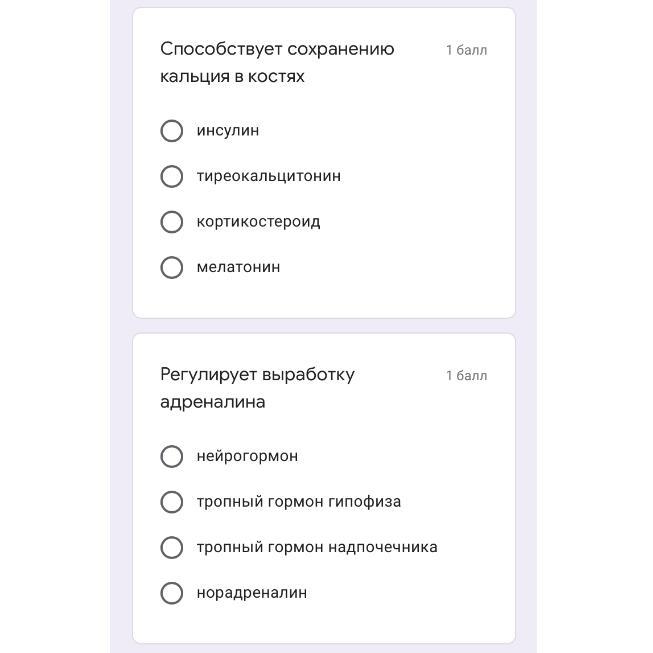Screen dimensions: 653x653
Task: Click the нейрогормон answer label text
Action: point(247,456)
